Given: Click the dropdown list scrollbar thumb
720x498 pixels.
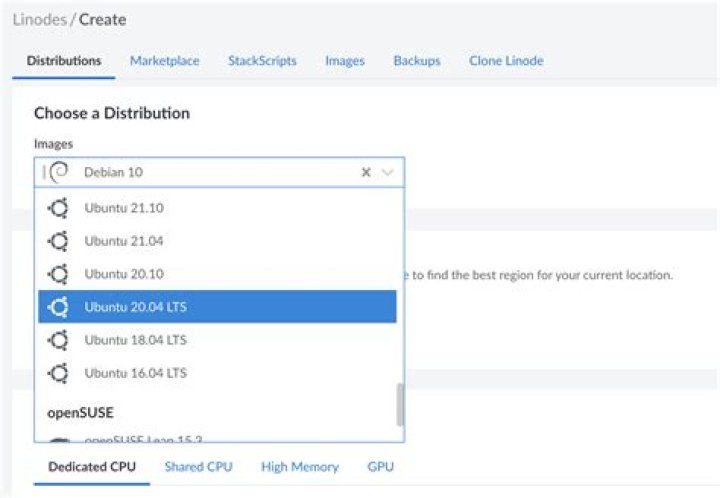Looking at the screenshot, I should click(400, 405).
